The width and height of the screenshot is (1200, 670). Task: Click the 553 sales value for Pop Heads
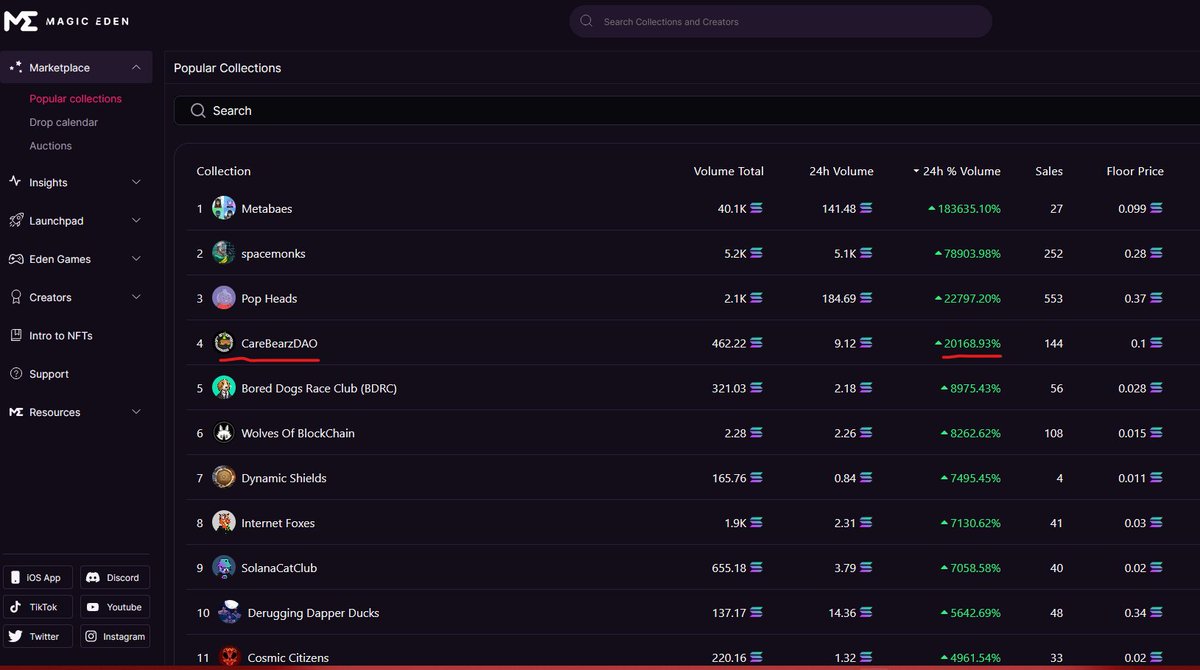(x=1052, y=298)
